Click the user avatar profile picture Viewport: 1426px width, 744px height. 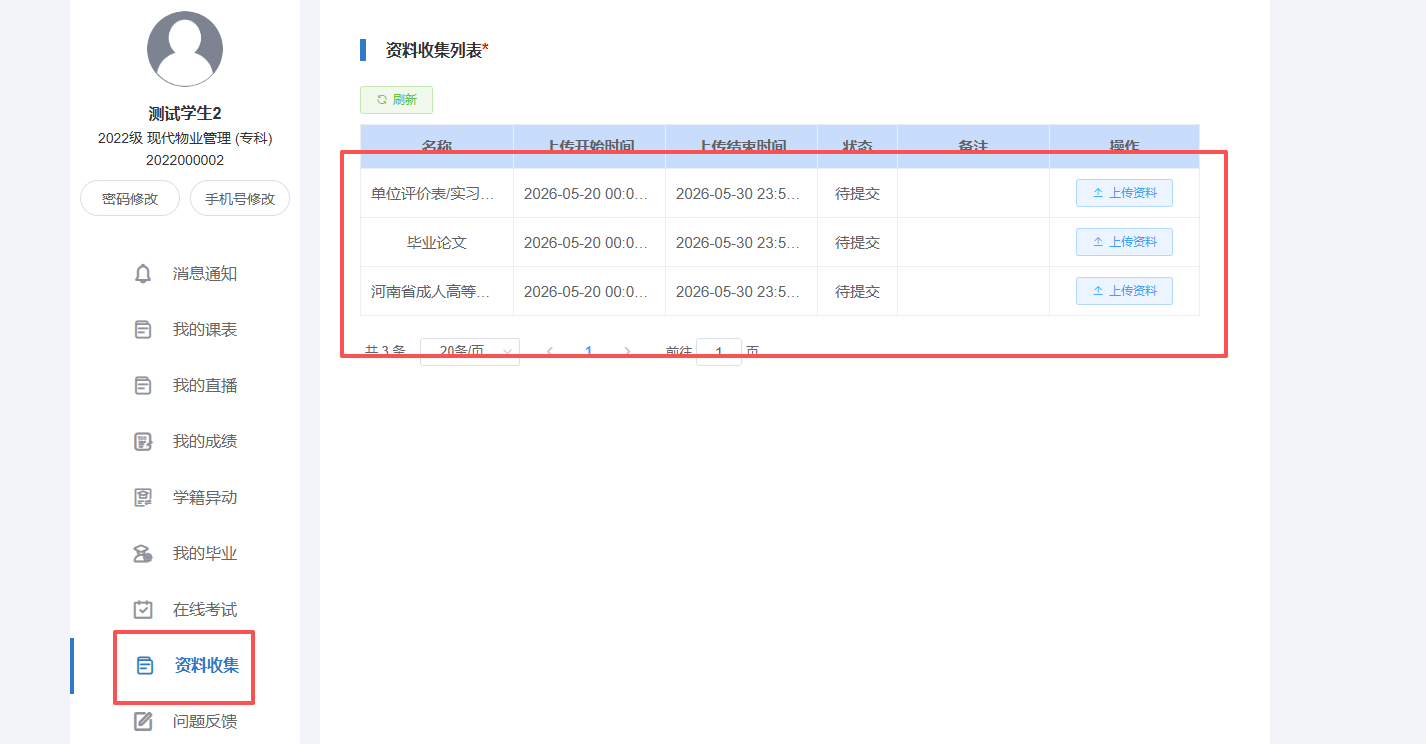click(x=185, y=48)
